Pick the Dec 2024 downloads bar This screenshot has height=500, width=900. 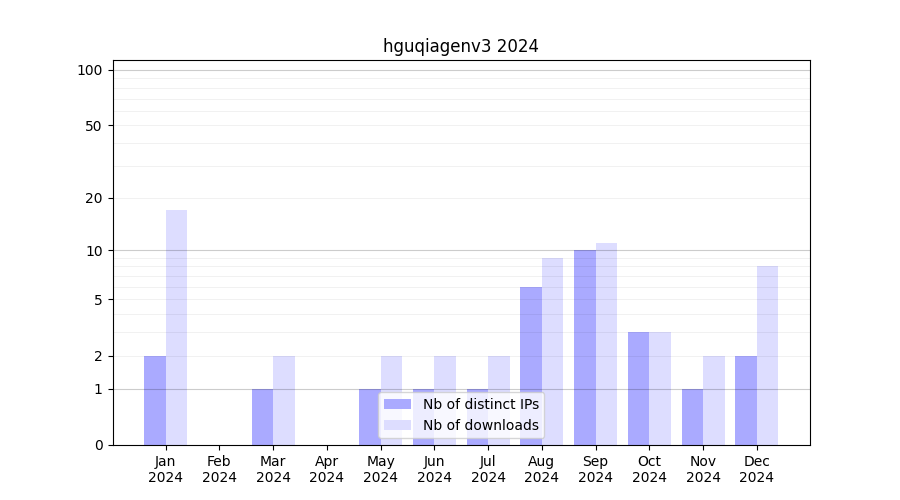767,355
